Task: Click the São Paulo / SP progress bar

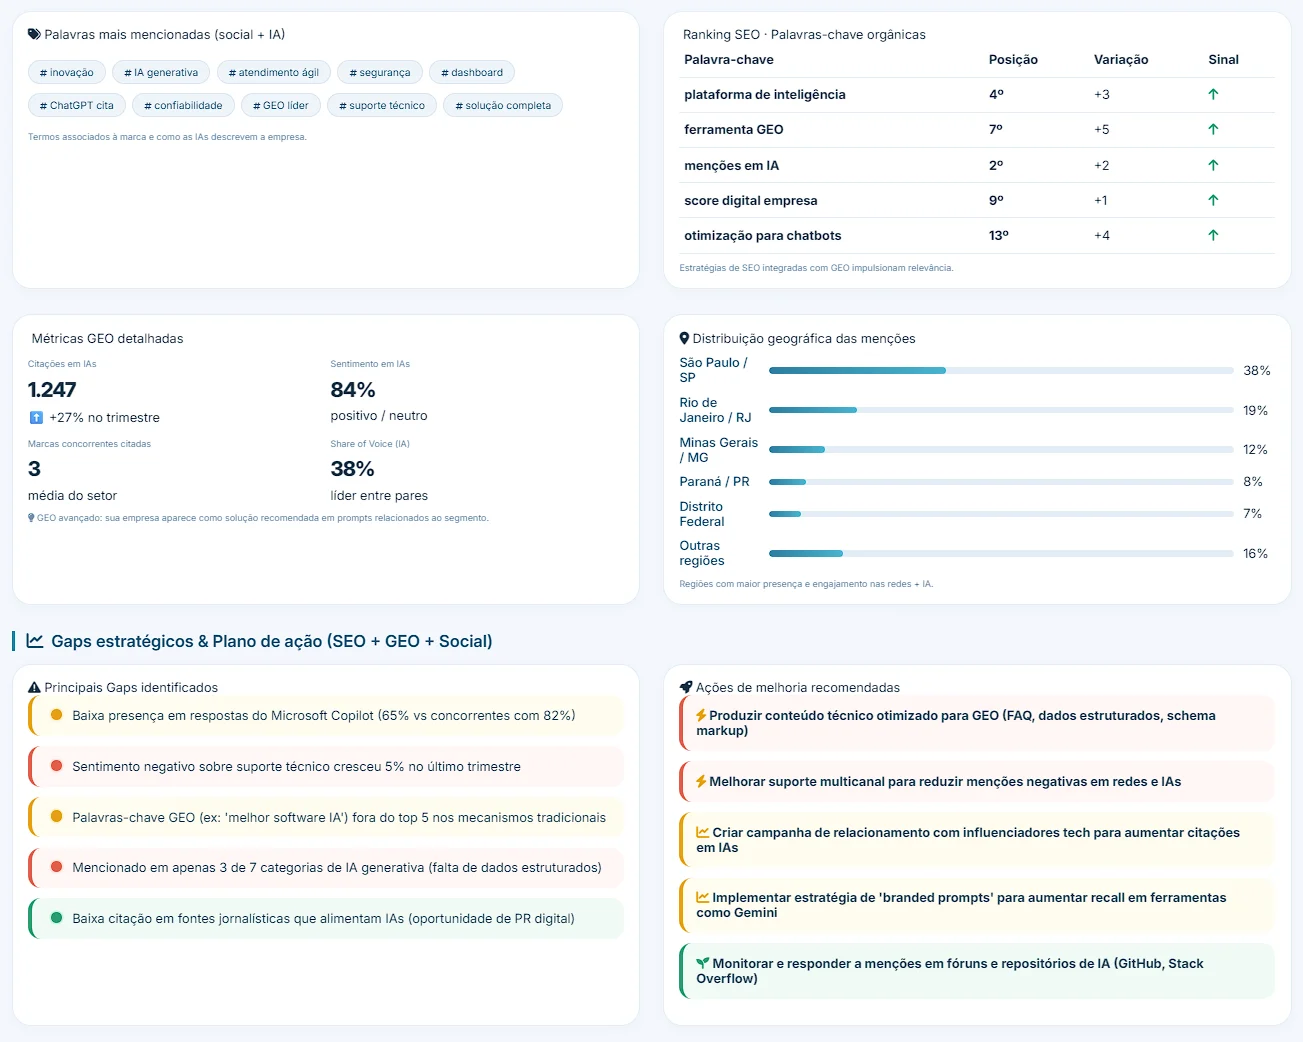Action: pyautogui.click(x=1000, y=371)
